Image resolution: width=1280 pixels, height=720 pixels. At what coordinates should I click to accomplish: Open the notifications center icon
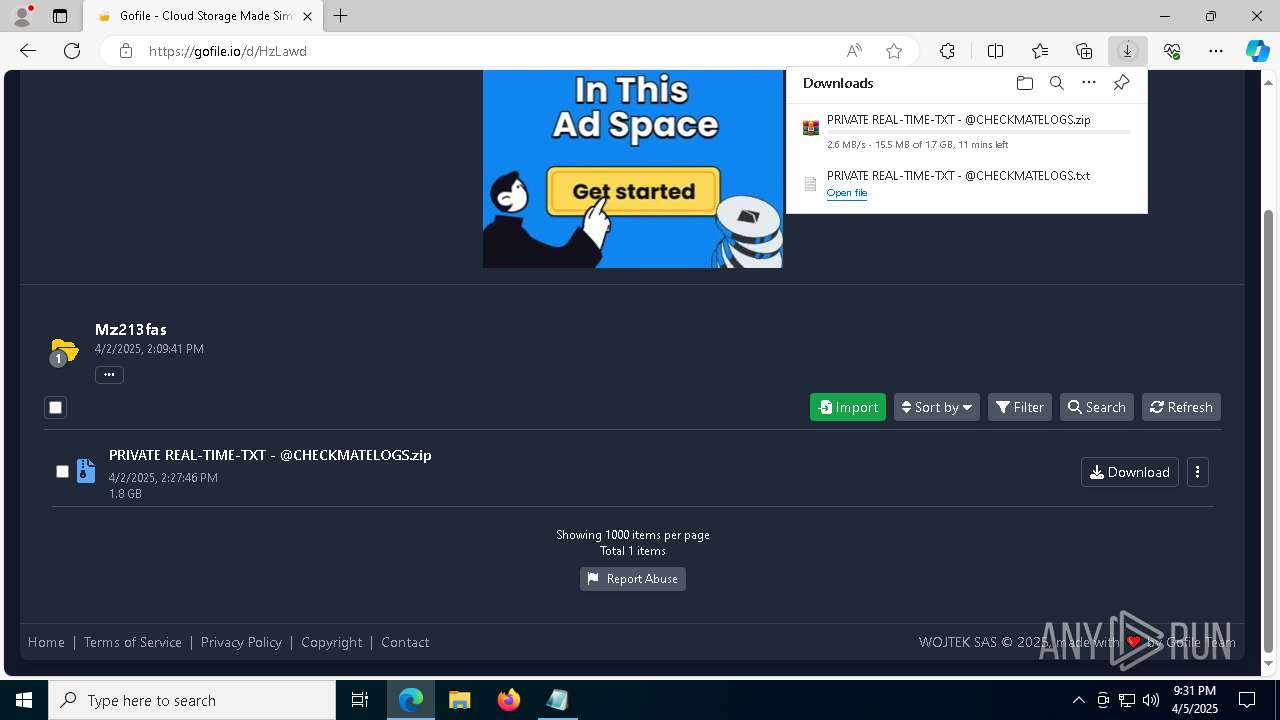click(x=1247, y=700)
